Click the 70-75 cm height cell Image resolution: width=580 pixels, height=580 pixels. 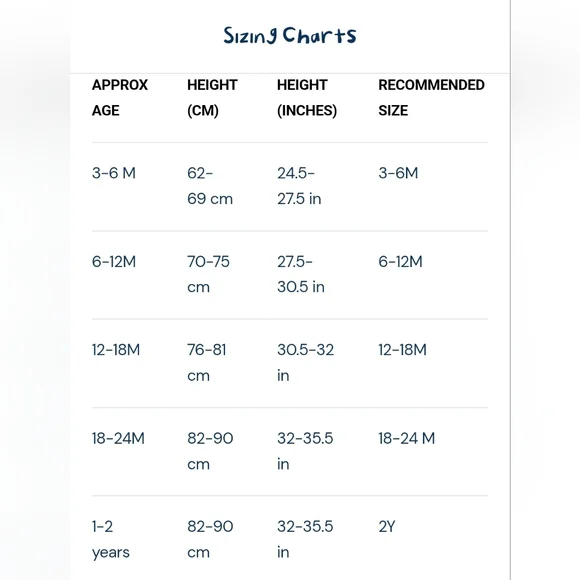click(x=208, y=274)
